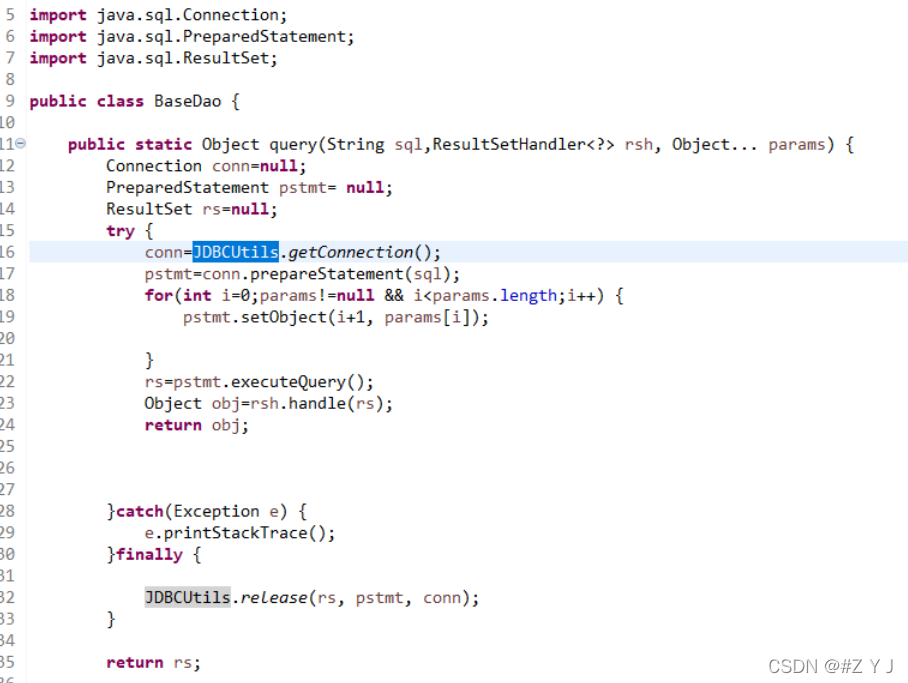Click the 'return obj;' statement
This screenshot has height=683, width=908.
pos(196,425)
